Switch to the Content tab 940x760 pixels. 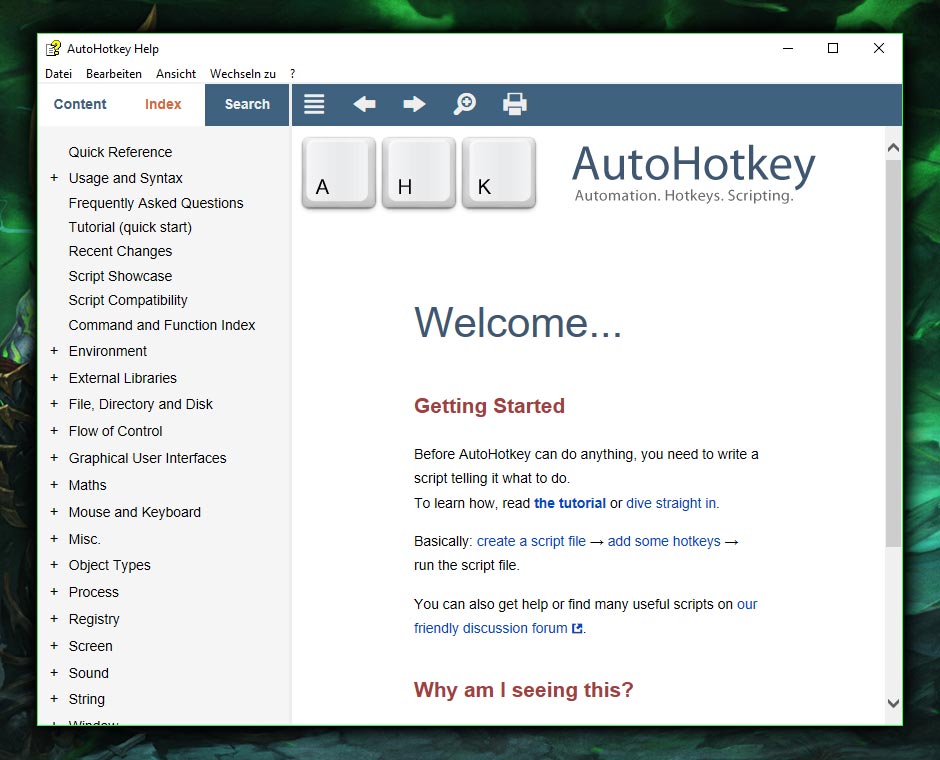point(80,104)
